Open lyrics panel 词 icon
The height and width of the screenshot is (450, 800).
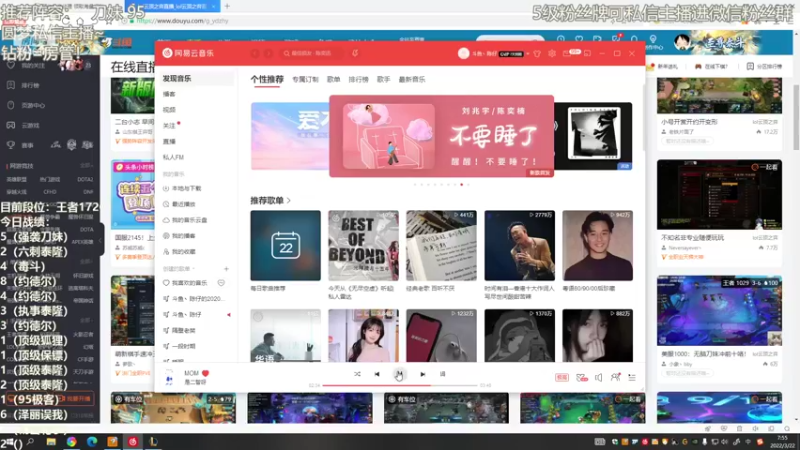442,374
